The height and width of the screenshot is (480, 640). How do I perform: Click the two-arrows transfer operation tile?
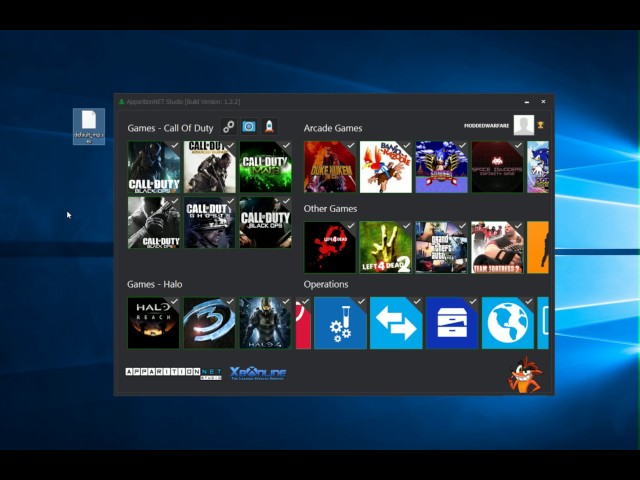(396, 323)
